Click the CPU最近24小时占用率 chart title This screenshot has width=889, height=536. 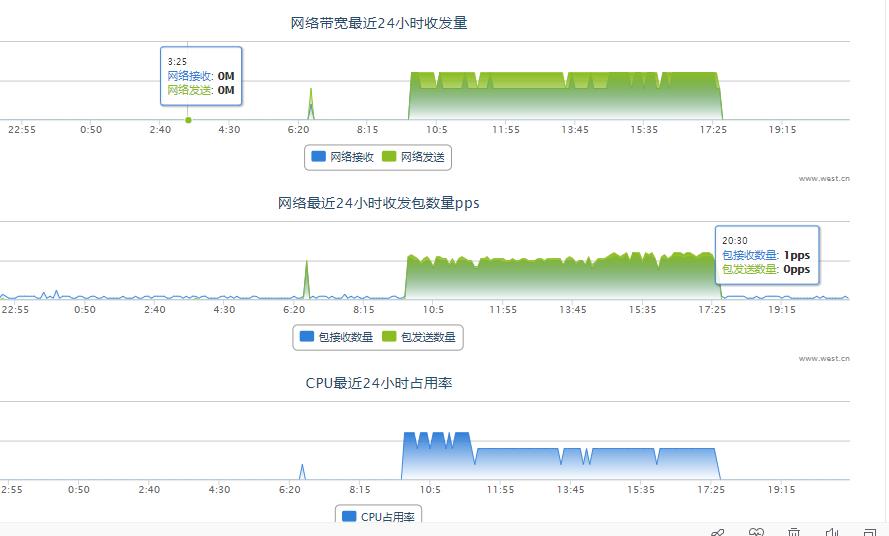(379, 383)
